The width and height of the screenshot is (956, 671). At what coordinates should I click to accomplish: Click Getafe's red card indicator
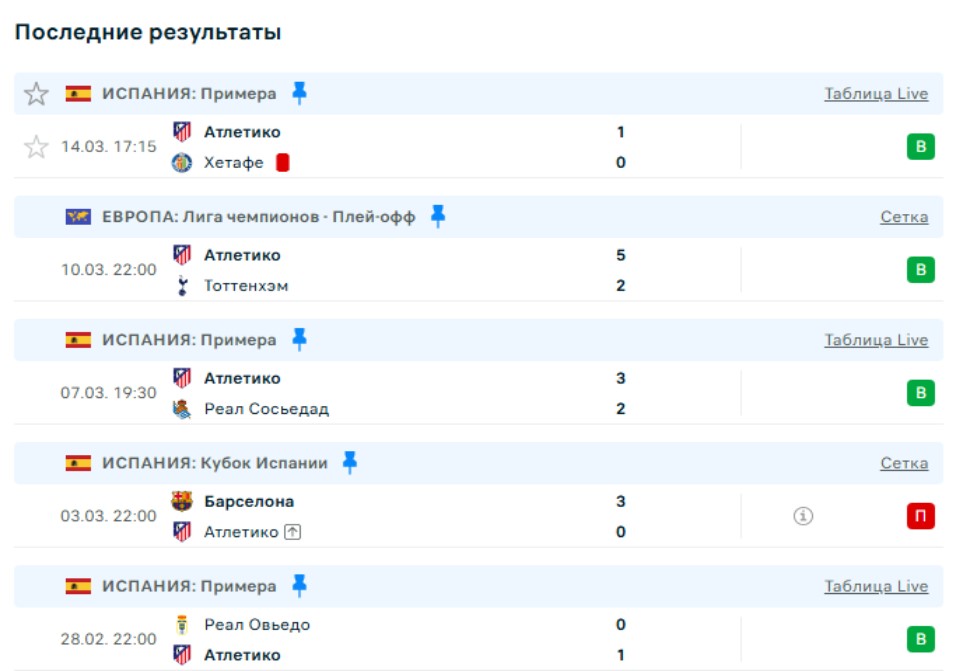pos(283,162)
